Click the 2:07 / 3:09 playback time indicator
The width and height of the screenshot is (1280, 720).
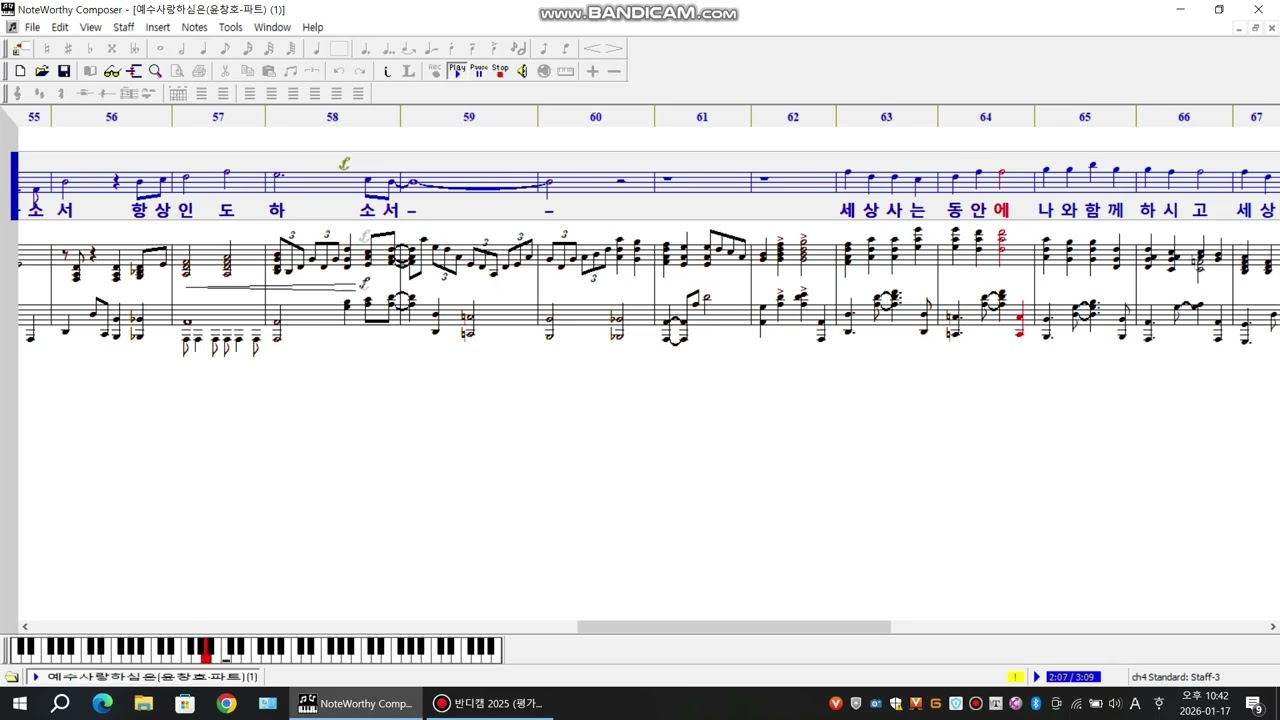(x=1073, y=677)
